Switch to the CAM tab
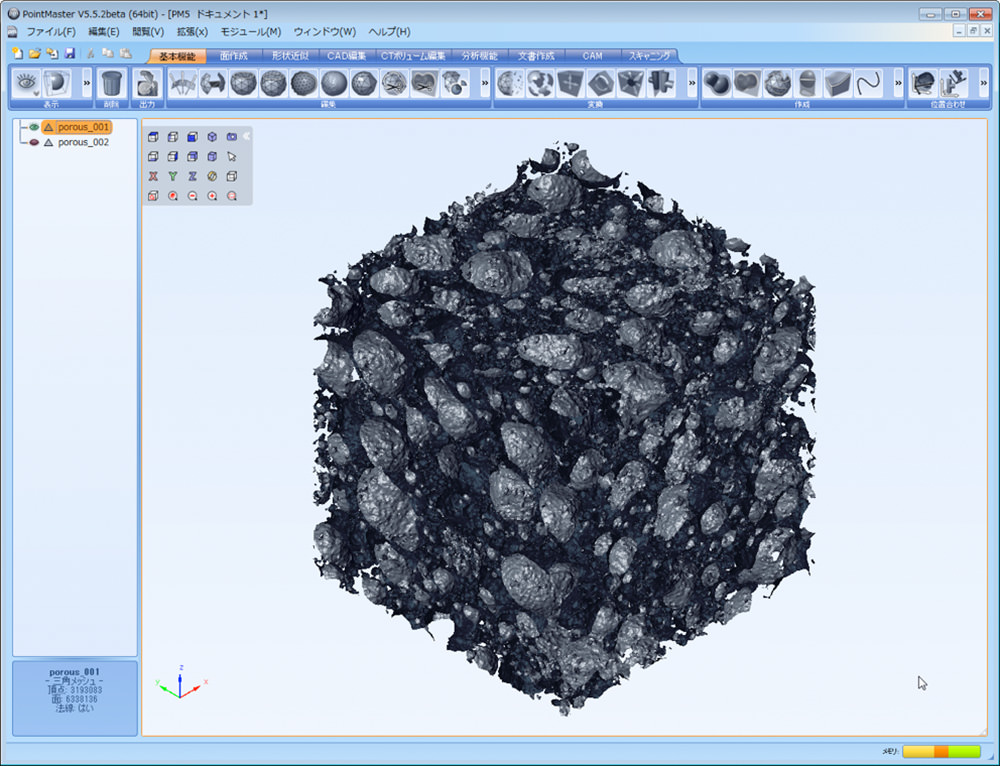The height and width of the screenshot is (766, 1000). pos(592,56)
